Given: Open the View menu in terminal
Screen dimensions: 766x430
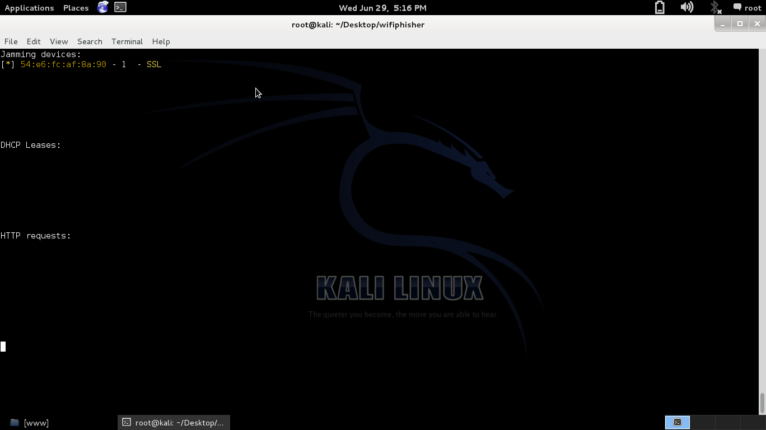Looking at the screenshot, I should point(58,41).
